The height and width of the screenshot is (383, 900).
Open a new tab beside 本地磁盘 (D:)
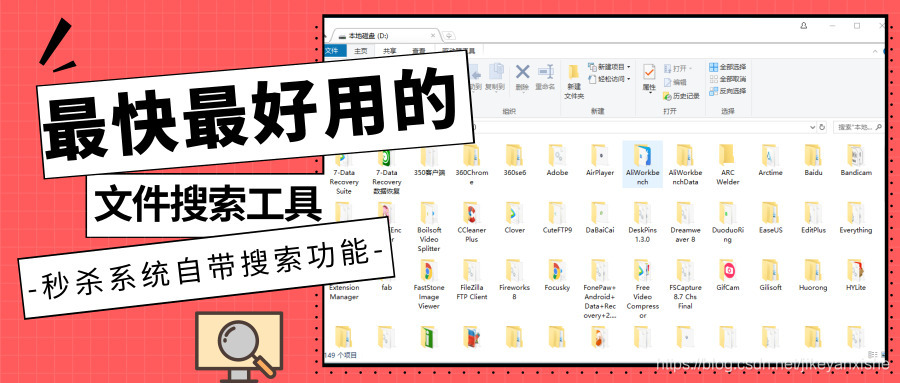tap(449, 36)
